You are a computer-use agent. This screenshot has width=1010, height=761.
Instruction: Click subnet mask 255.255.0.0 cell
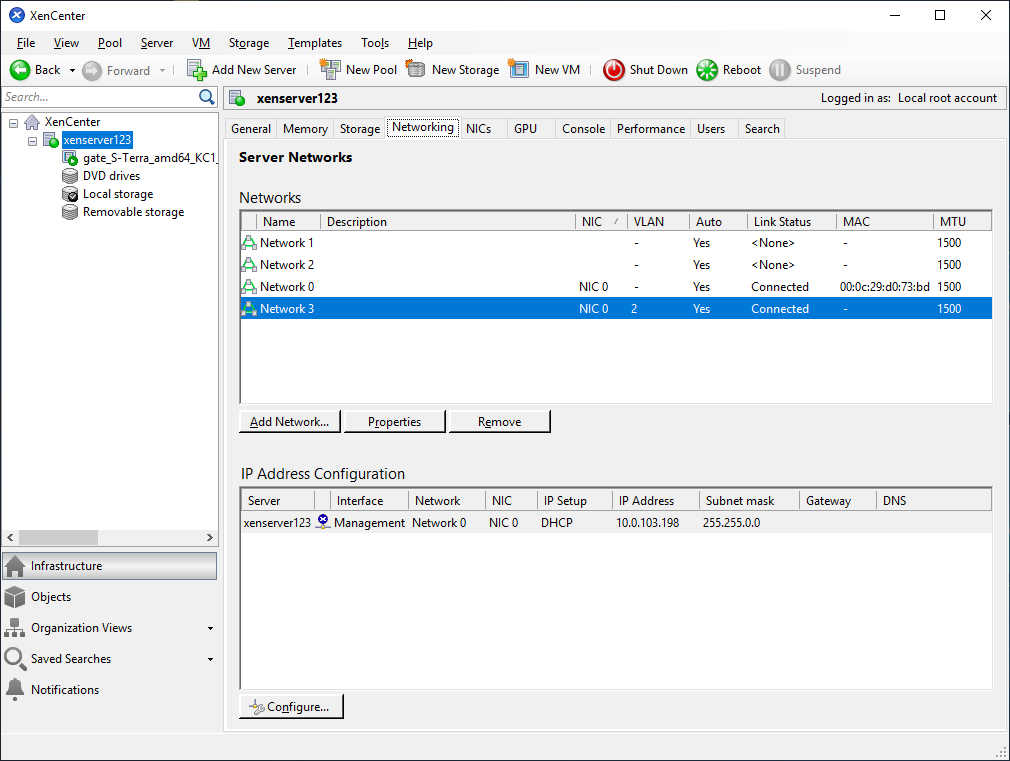[x=731, y=523]
